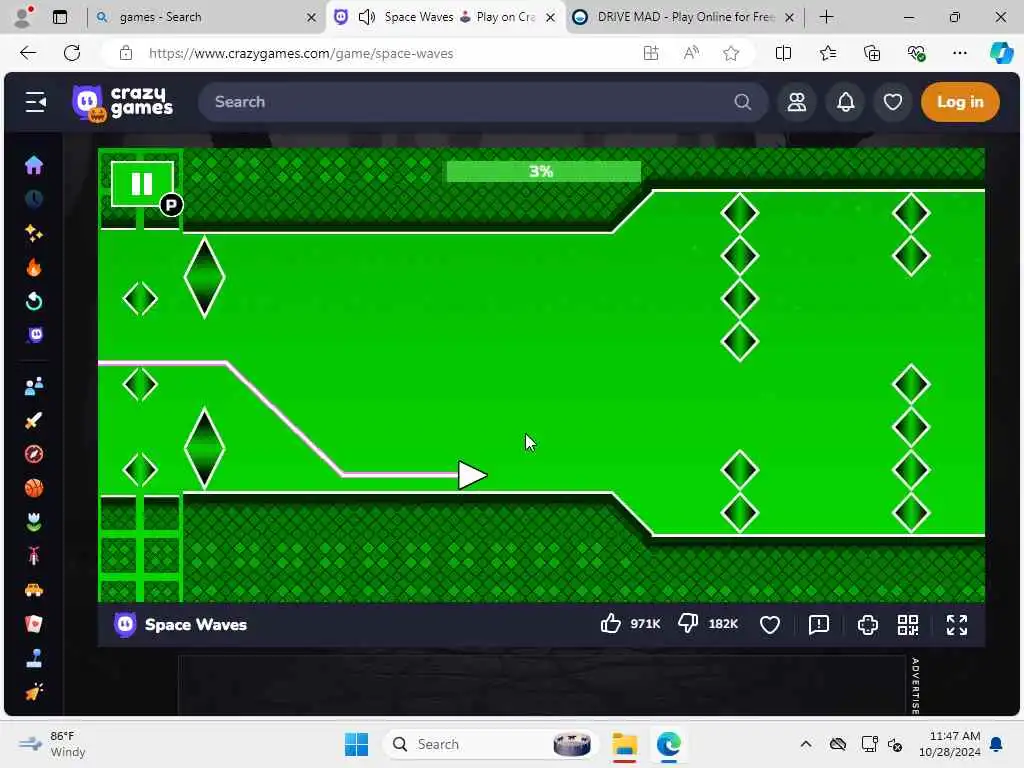This screenshot has width=1024, height=768.
Task: Open the Edge Collections panel
Action: (x=872, y=53)
